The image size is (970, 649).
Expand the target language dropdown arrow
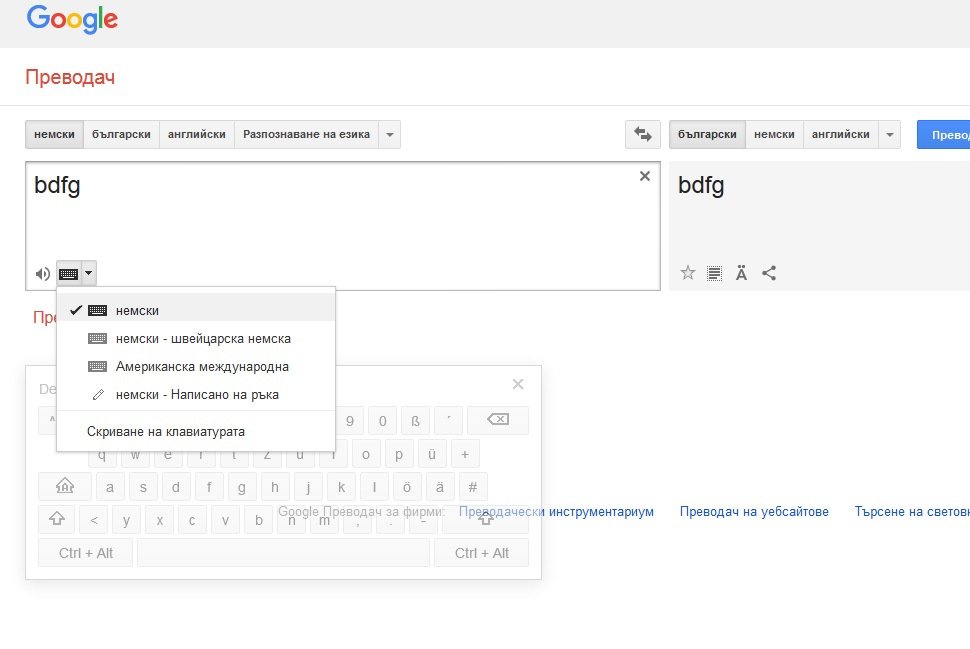tap(890, 135)
